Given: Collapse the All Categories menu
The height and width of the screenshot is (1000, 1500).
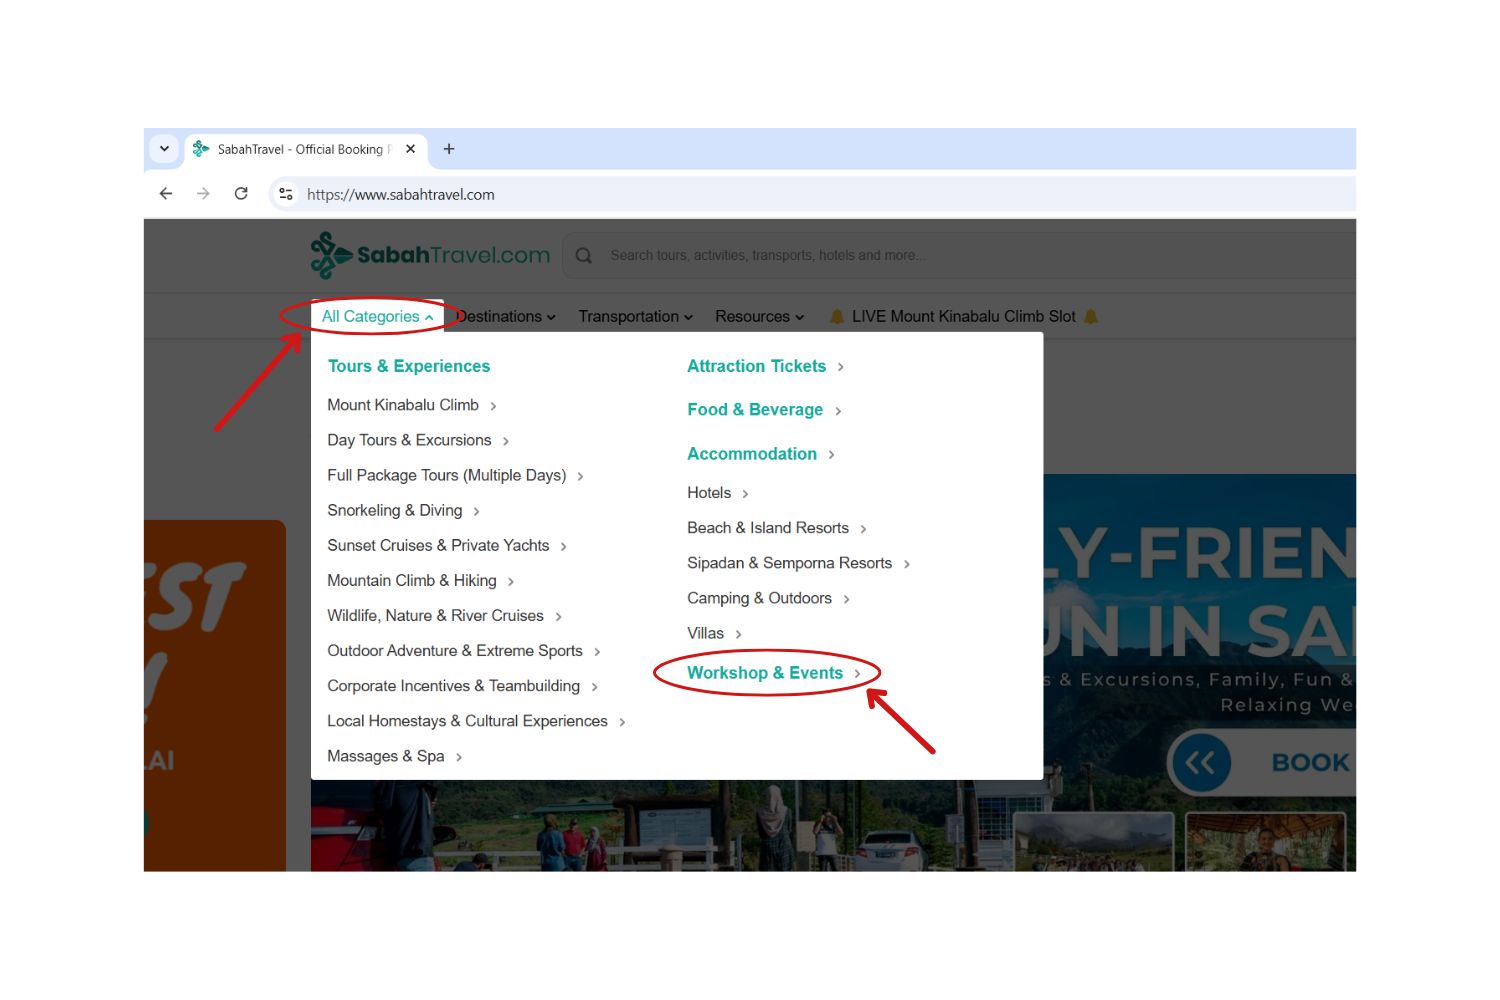Looking at the screenshot, I should [x=377, y=317].
